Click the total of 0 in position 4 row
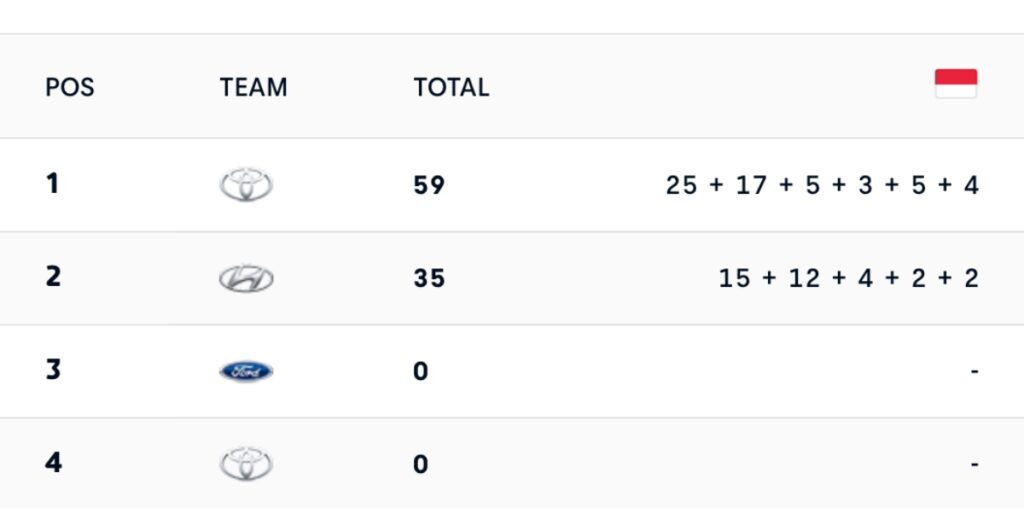 coord(421,464)
